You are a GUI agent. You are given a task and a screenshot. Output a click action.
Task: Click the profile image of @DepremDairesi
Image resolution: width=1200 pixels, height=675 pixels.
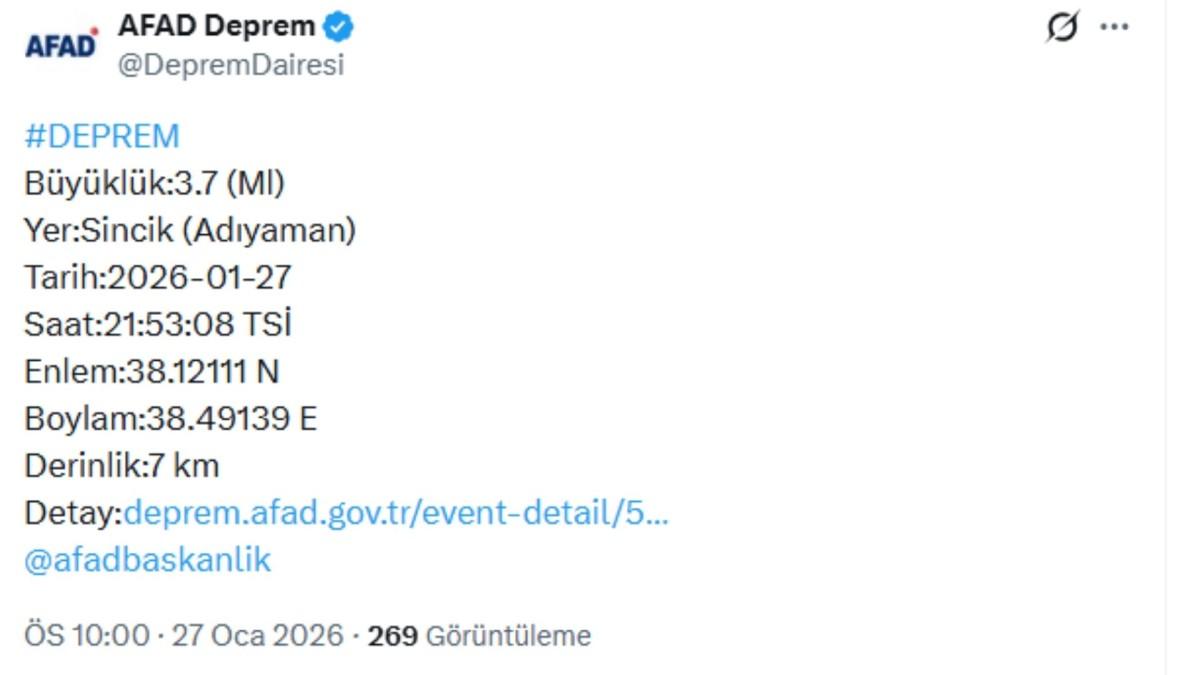pyautogui.click(x=60, y=42)
